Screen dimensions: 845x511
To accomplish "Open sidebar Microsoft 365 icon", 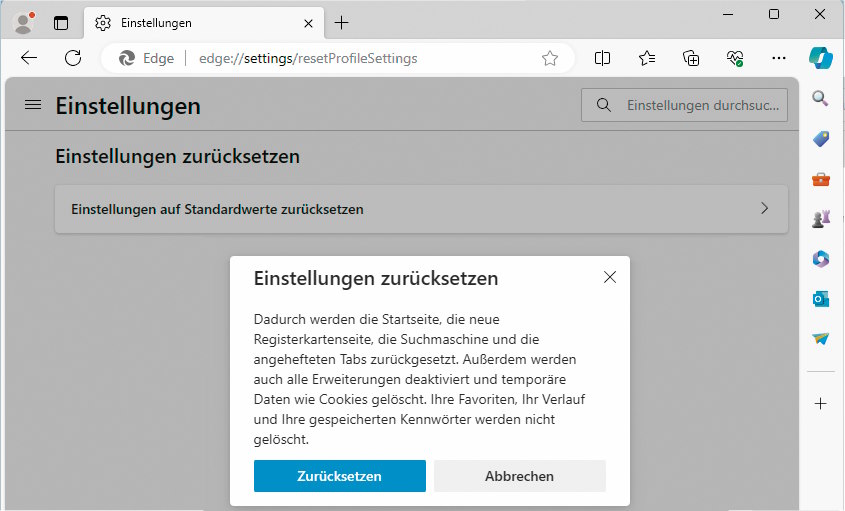I will click(821, 259).
